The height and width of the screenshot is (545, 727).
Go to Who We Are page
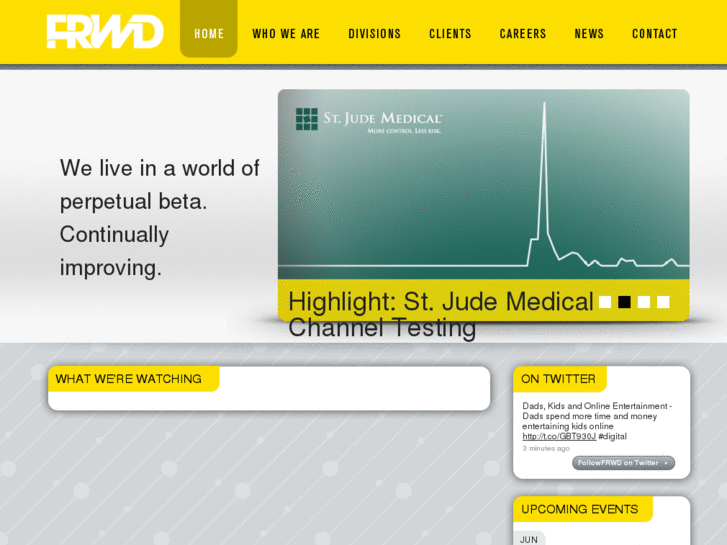(x=286, y=34)
